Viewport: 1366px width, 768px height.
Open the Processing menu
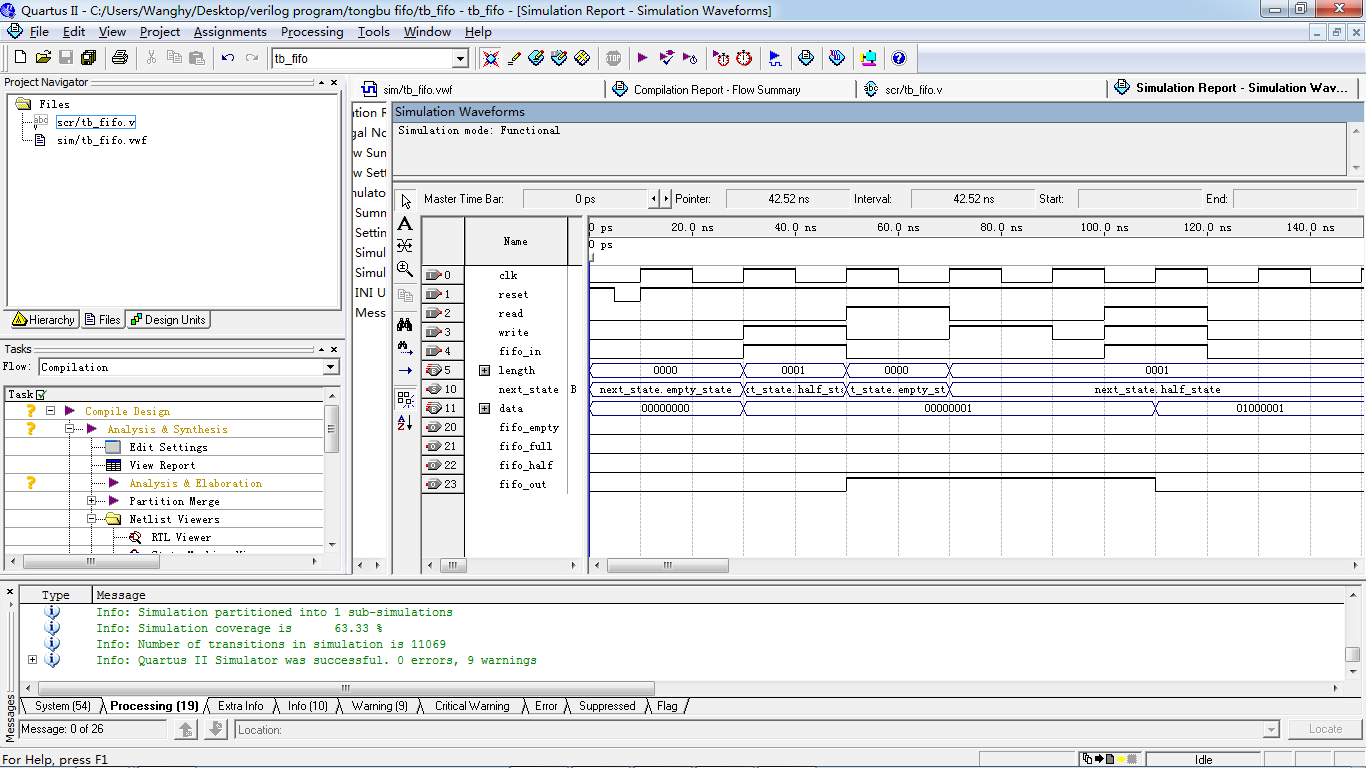click(x=311, y=32)
